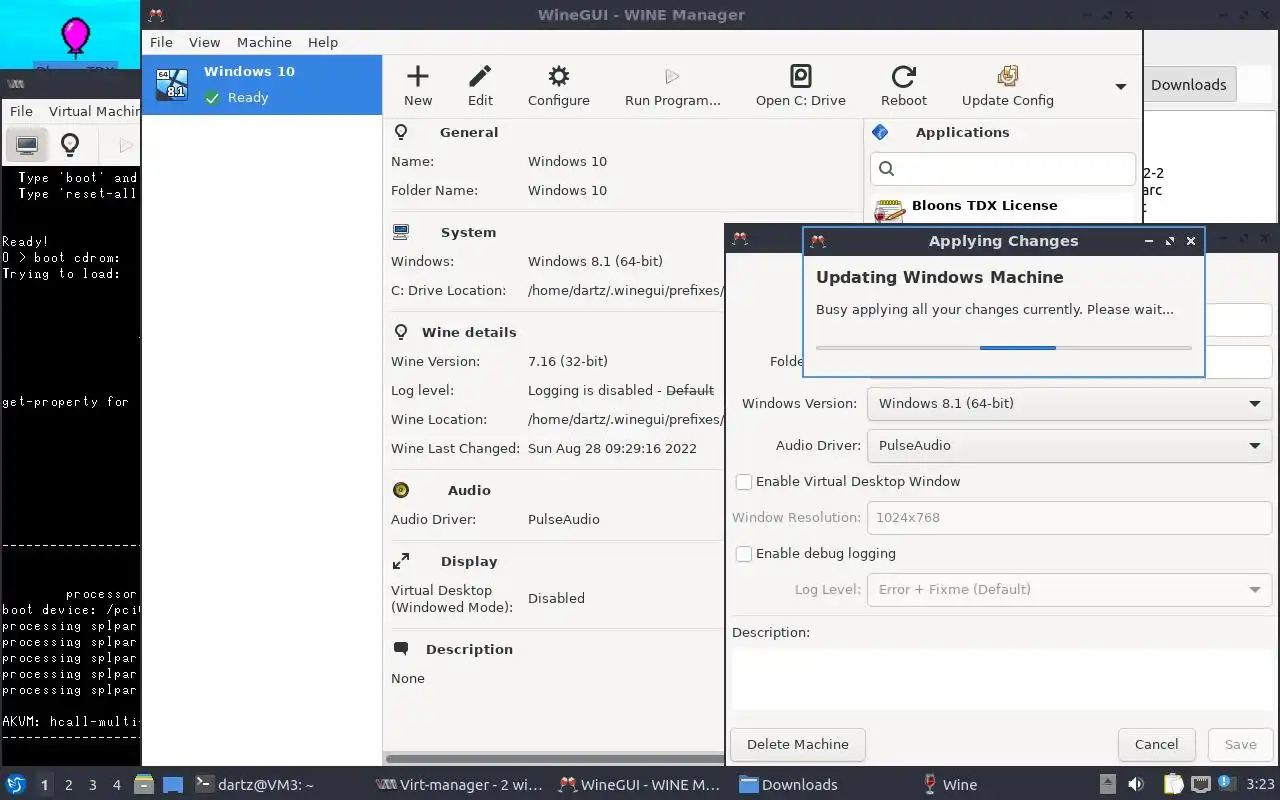Viewport: 1280px width, 800px height.
Task: Open the Bloons TDX balloon desktop icon
Action: 76,40
